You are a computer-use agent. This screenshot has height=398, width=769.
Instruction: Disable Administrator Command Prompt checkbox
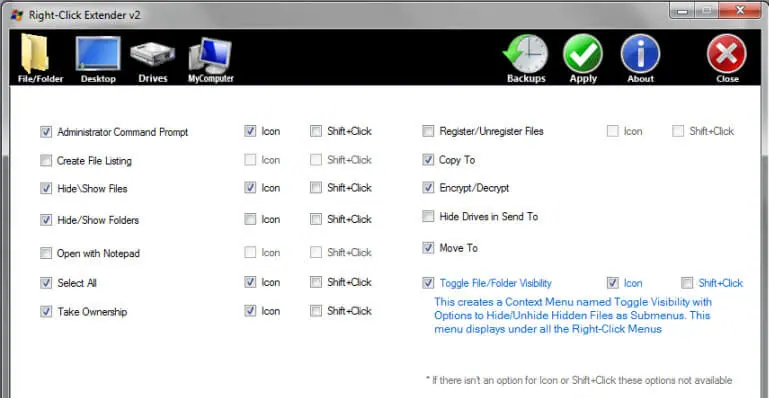click(46, 132)
